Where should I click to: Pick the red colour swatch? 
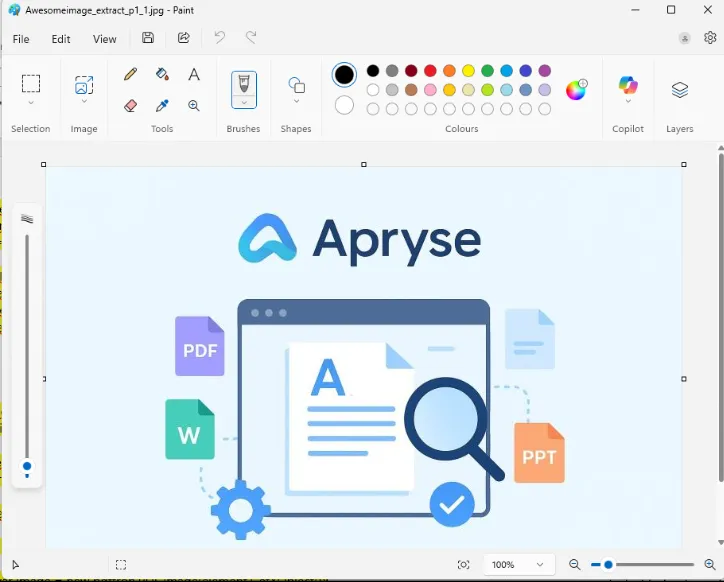coord(430,71)
